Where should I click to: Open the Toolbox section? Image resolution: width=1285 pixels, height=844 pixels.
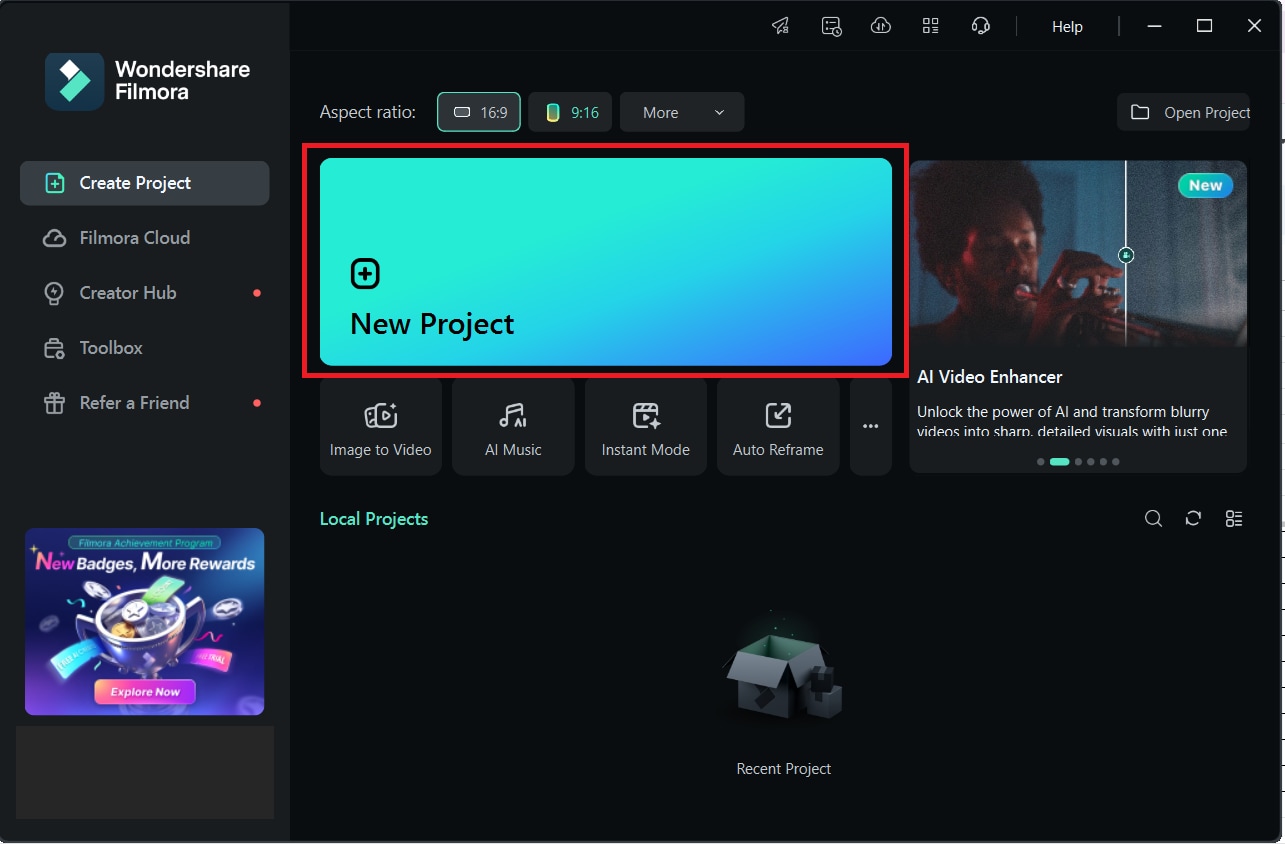145,348
